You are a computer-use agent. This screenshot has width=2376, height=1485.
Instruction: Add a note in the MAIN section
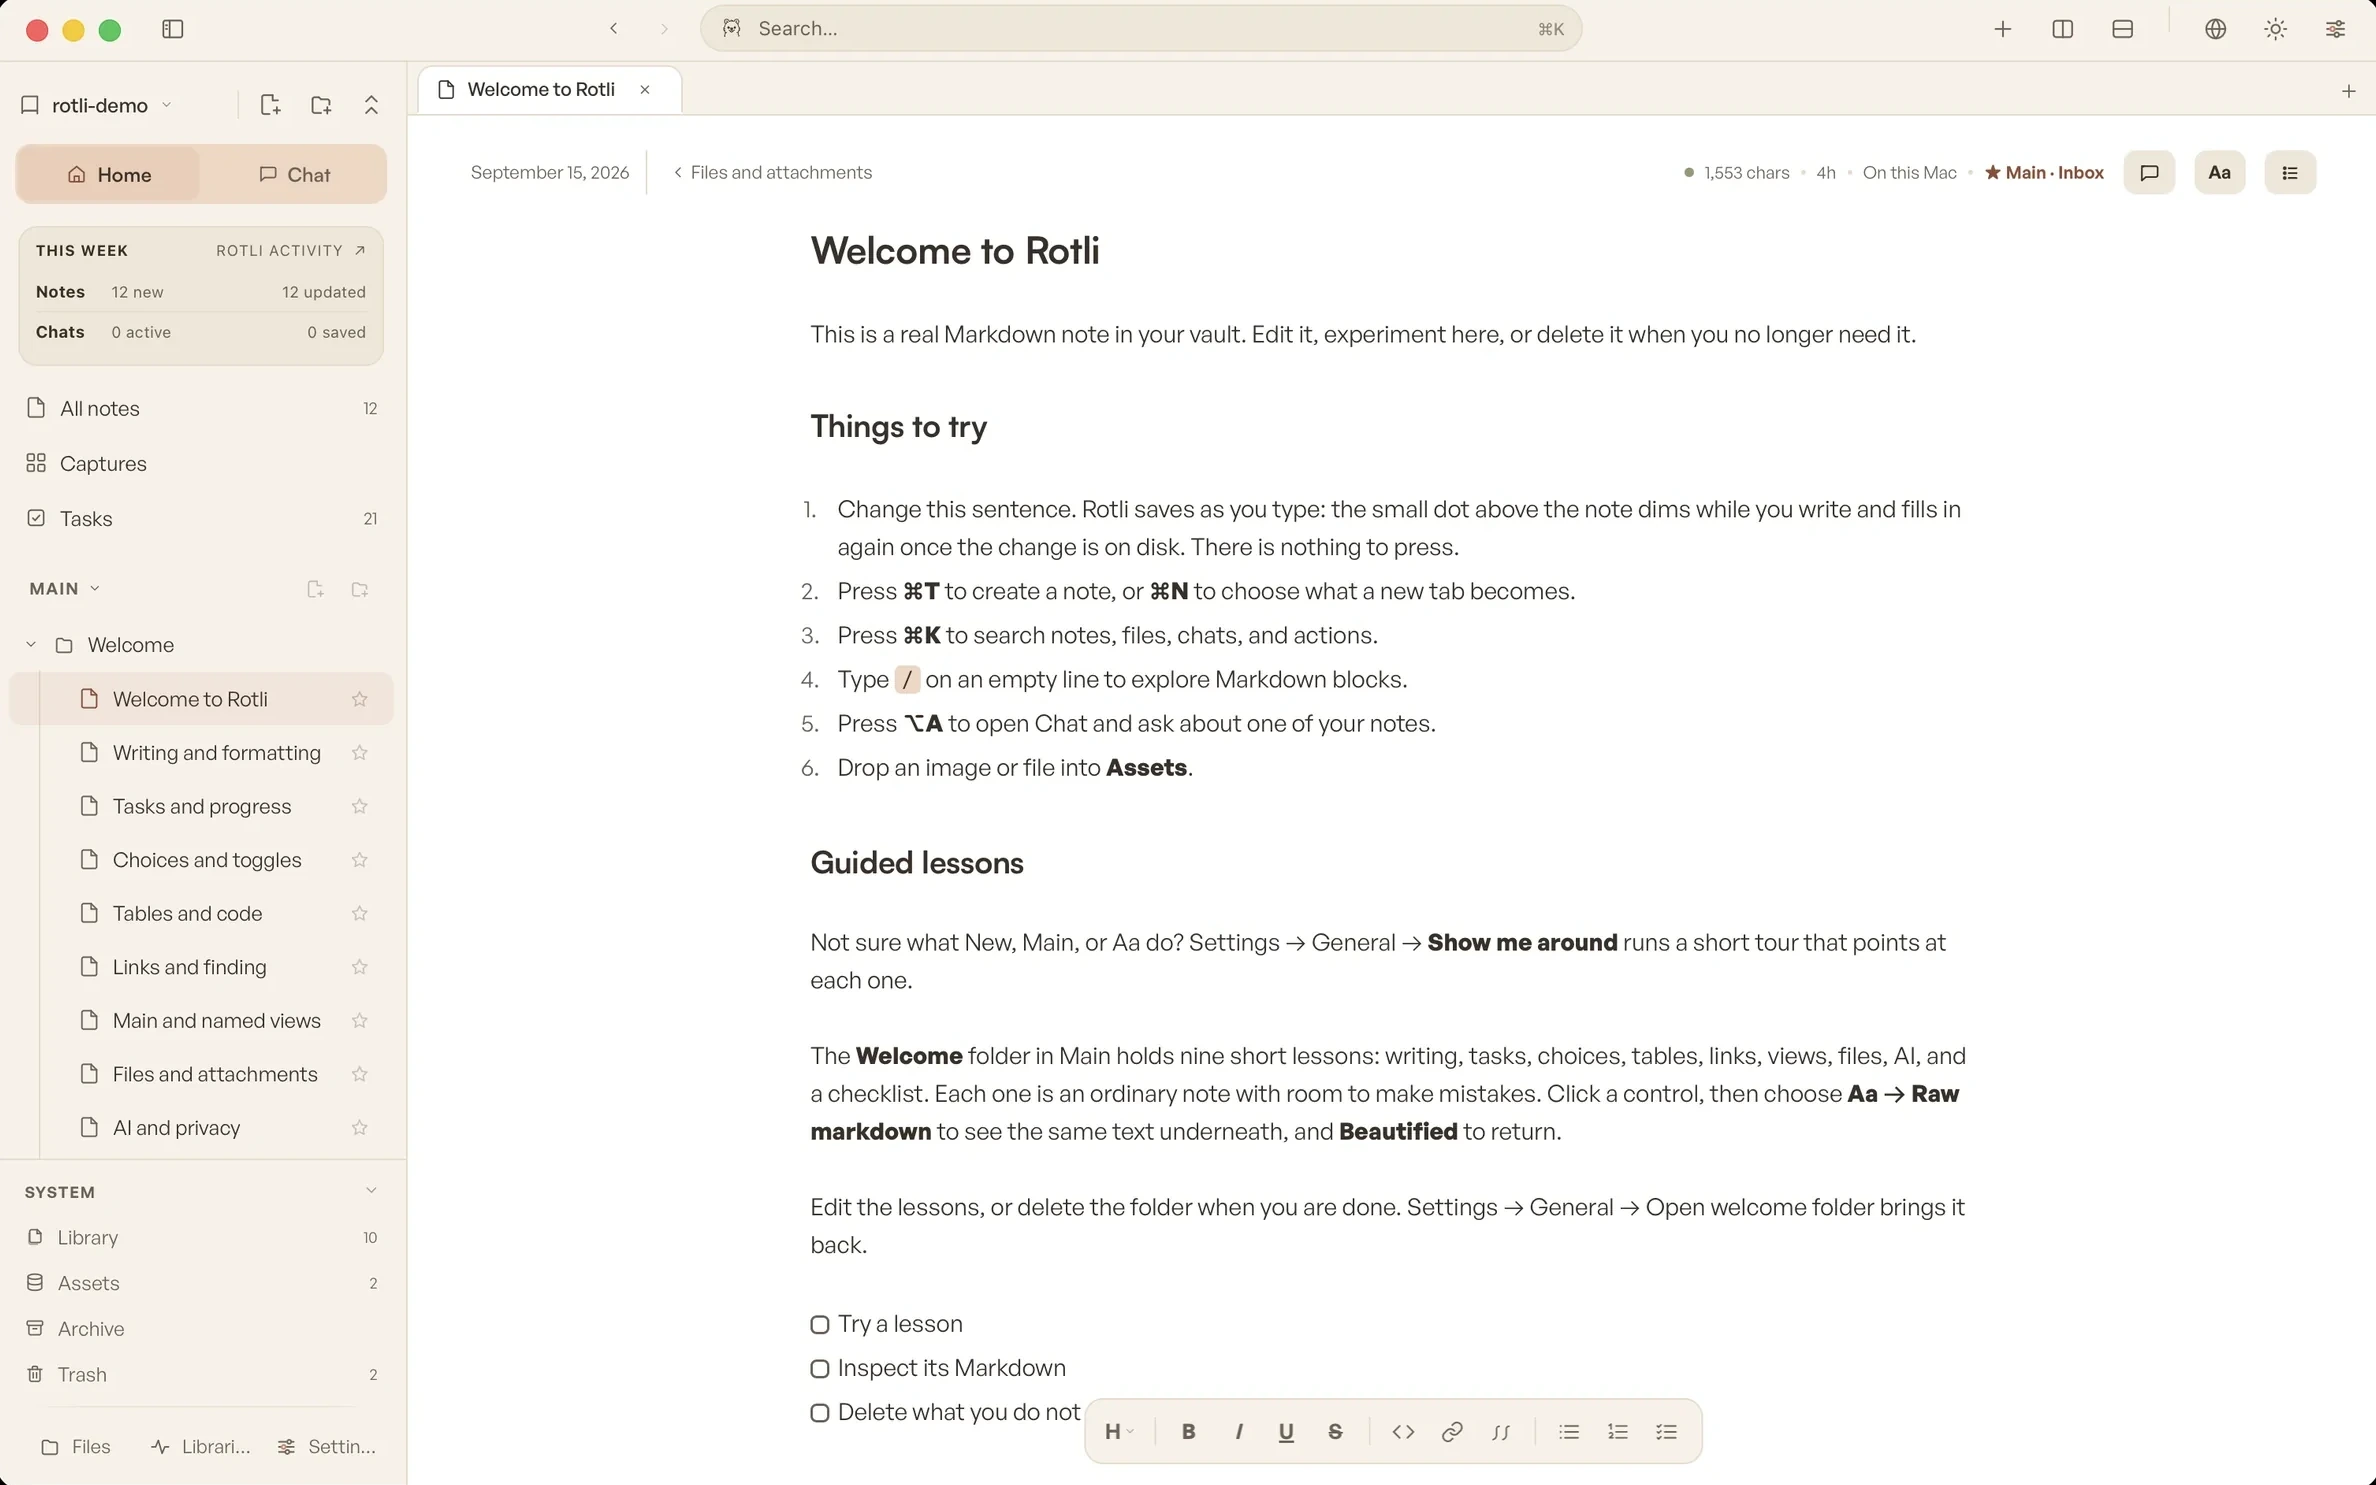pos(315,589)
